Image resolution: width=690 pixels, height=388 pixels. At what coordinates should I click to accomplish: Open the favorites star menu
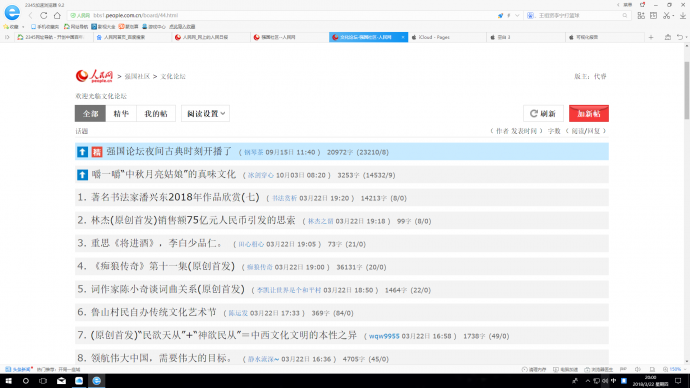click(11, 27)
